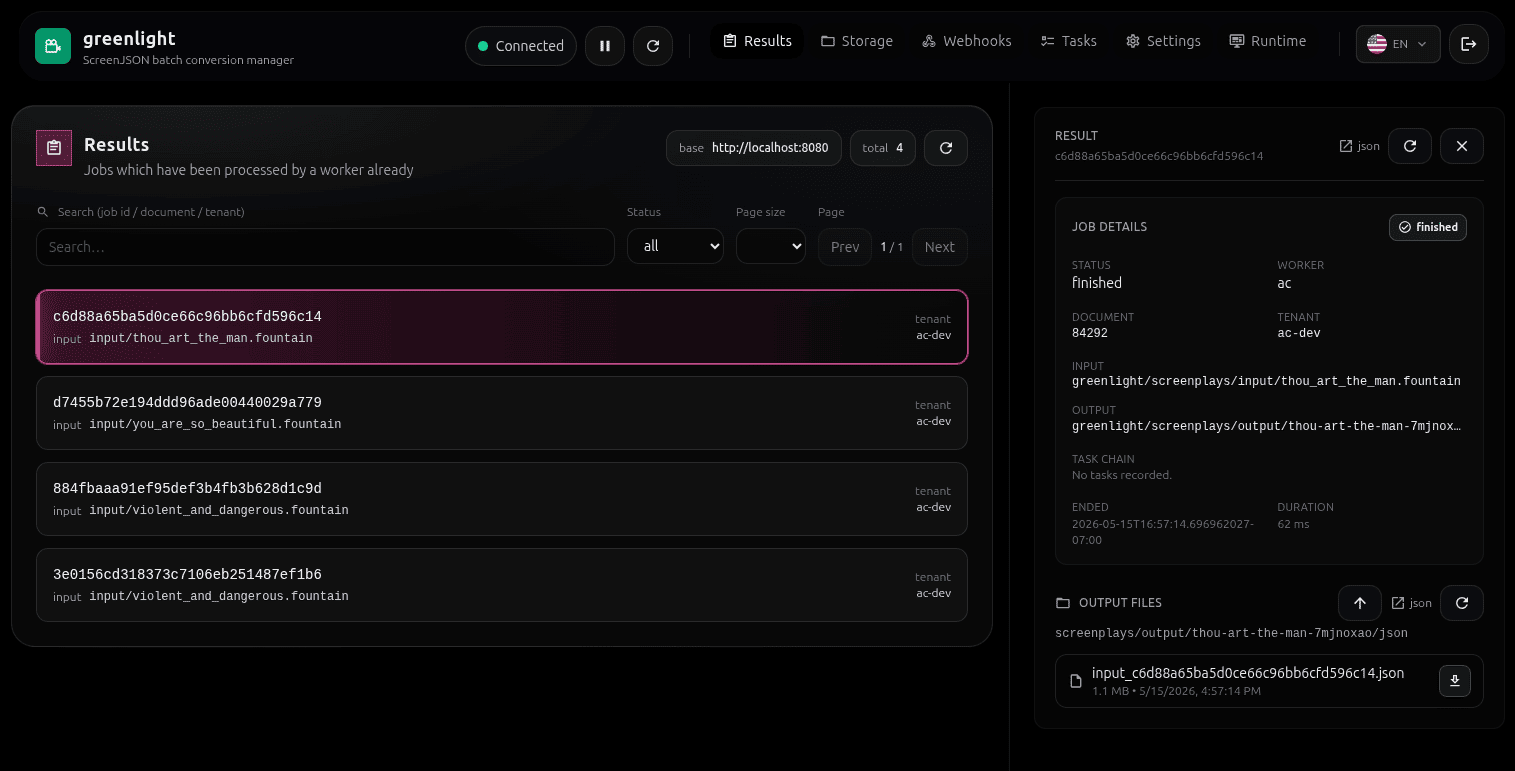Click the document value 84292
Image resolution: width=1515 pixels, height=771 pixels.
[1090, 333]
